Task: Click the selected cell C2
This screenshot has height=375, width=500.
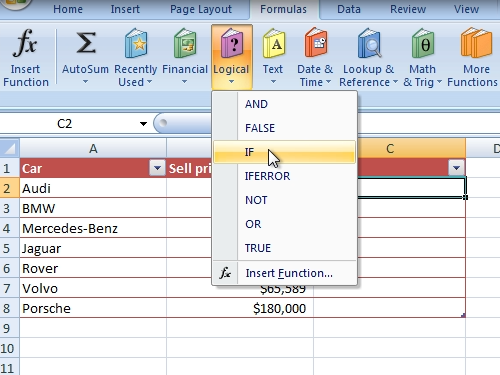Action: tap(411, 188)
